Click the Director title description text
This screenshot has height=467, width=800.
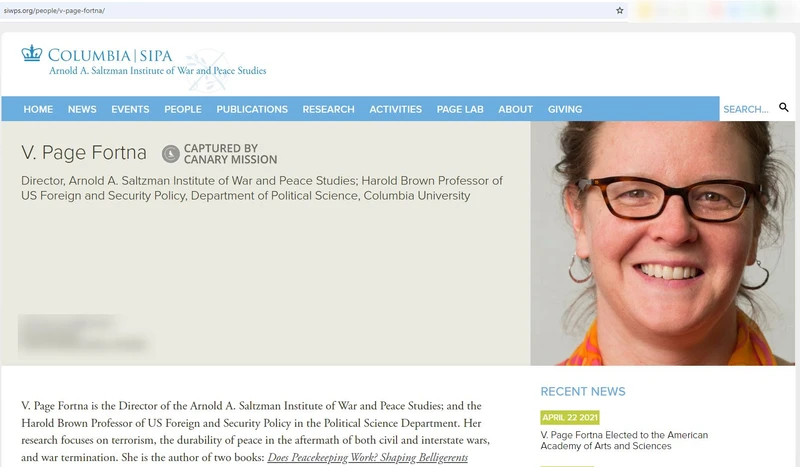point(262,188)
